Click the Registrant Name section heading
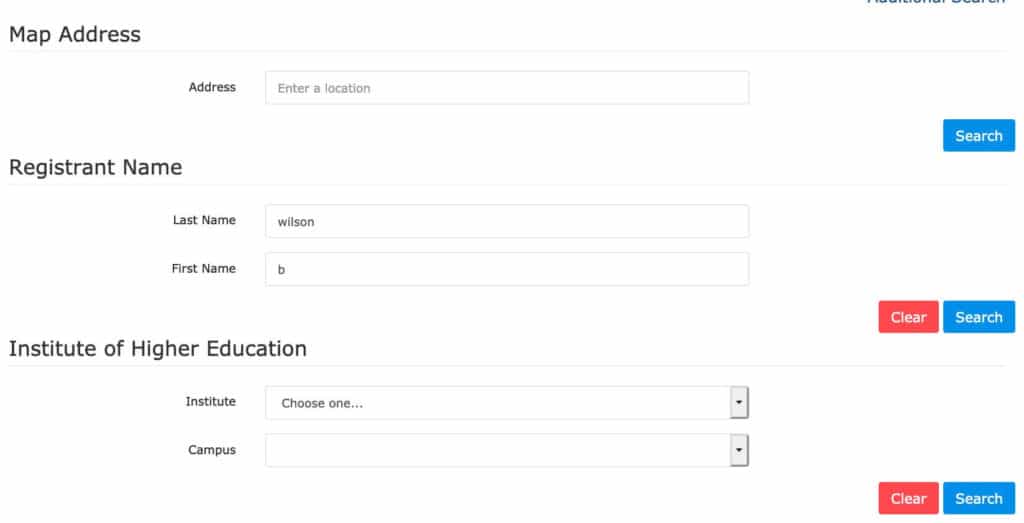Screen dimensions: 1024x523 coord(95,168)
